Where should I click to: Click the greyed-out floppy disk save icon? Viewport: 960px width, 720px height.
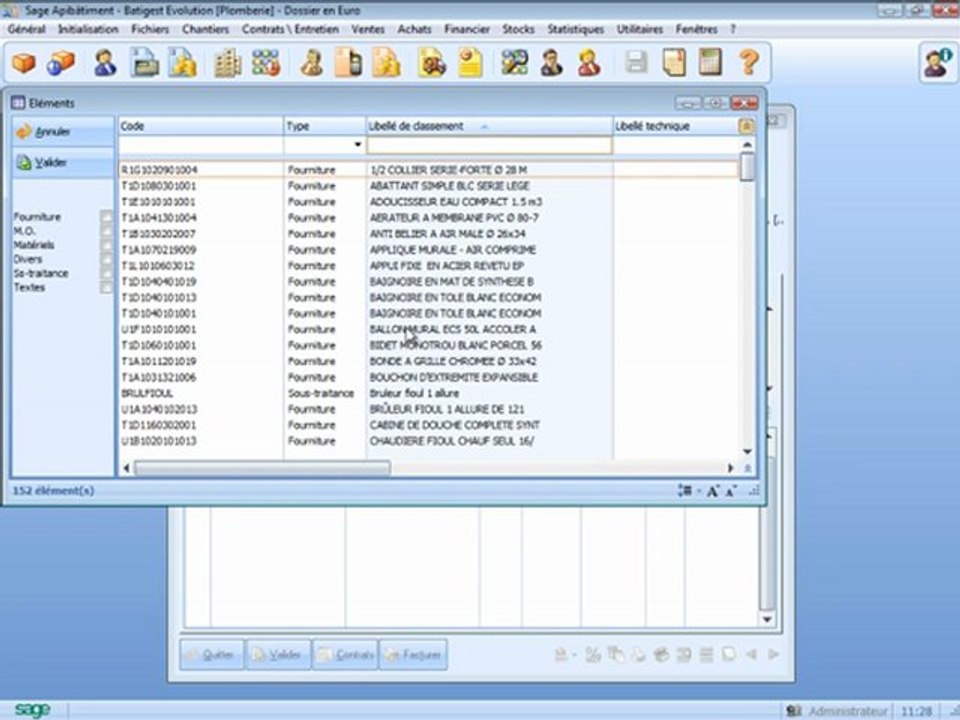click(x=636, y=62)
